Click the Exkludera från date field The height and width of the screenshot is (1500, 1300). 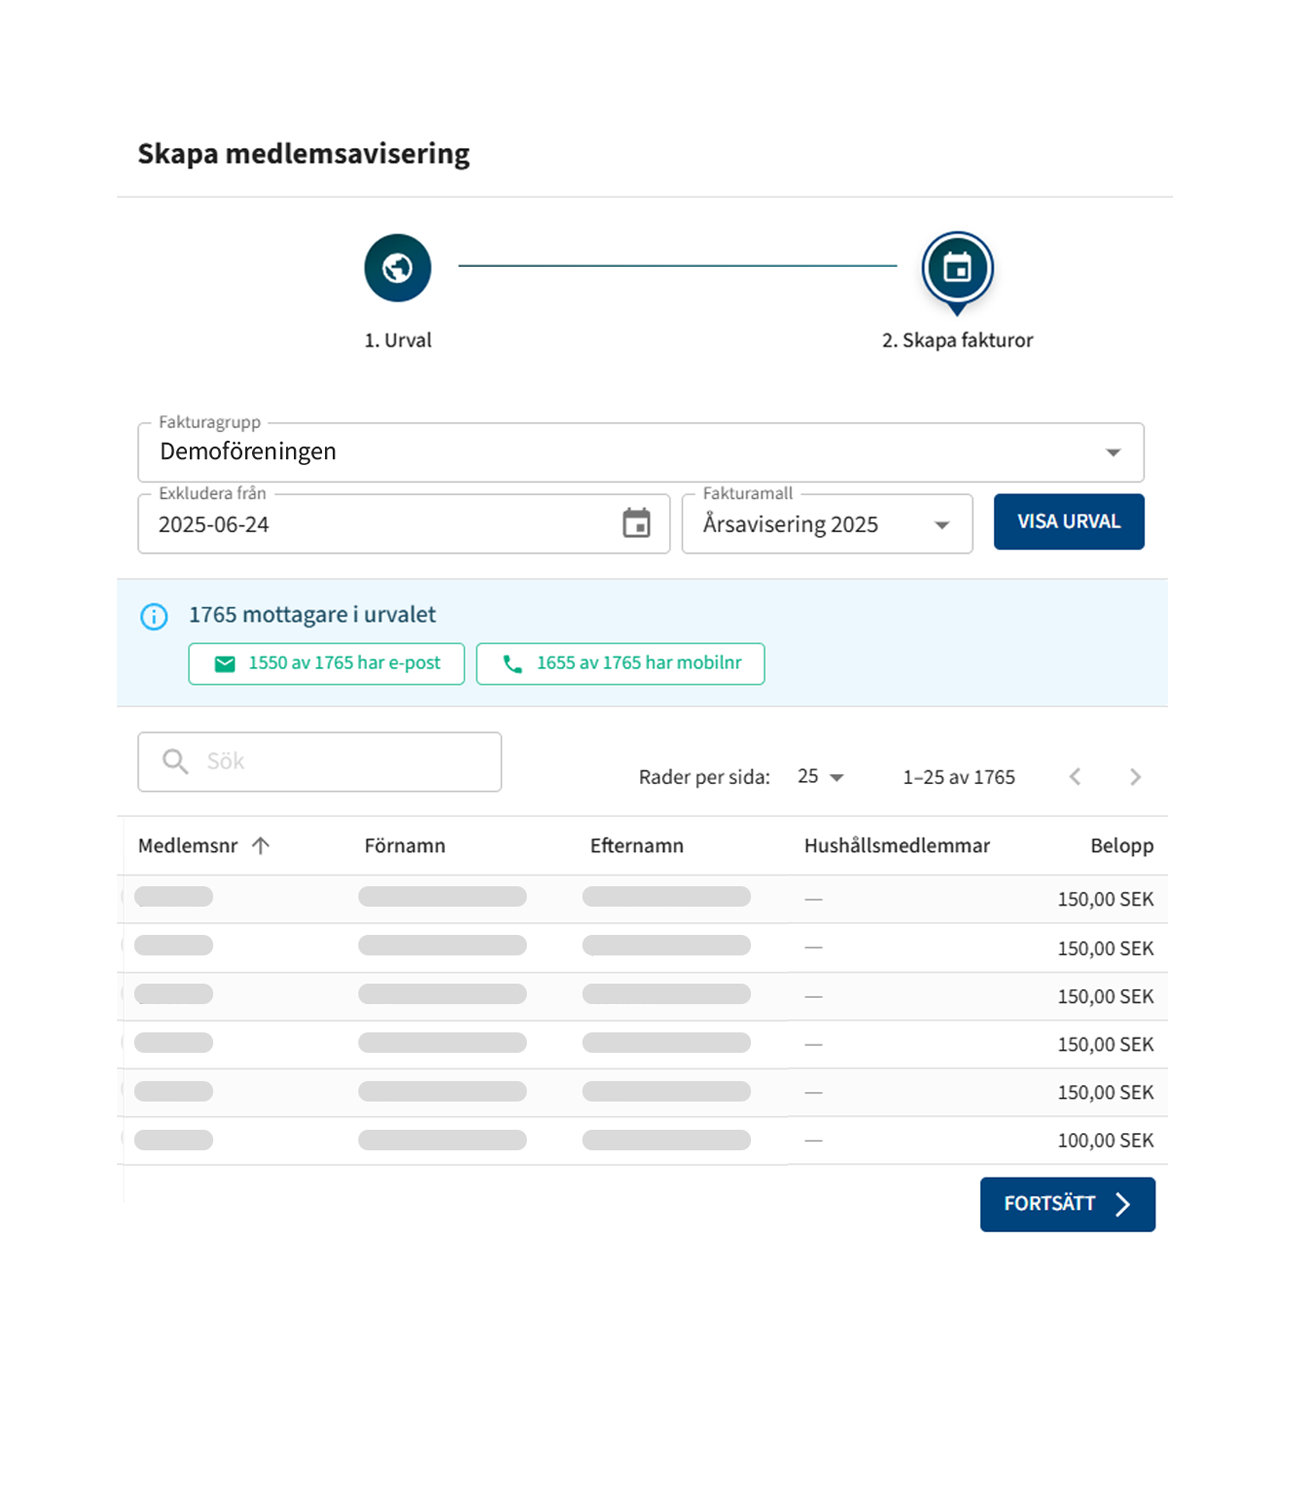coord(380,524)
